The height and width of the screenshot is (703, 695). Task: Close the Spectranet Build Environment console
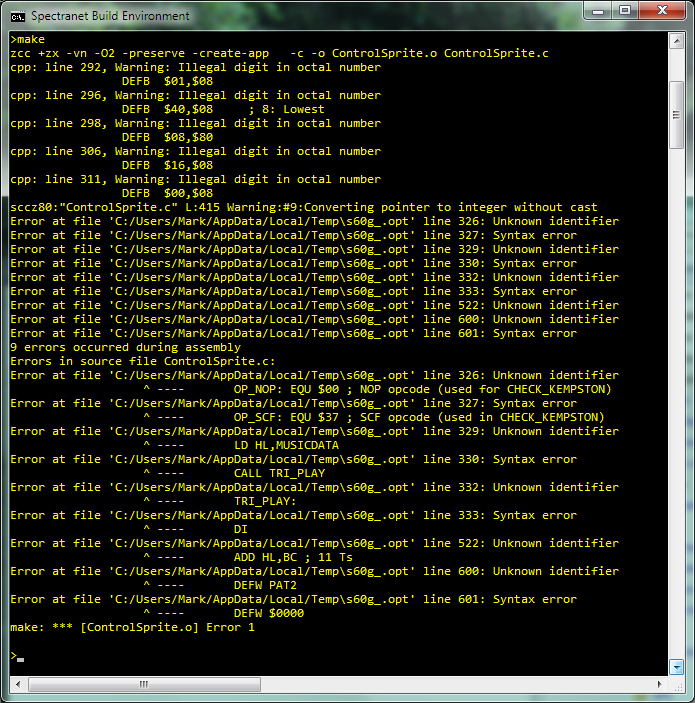pos(663,12)
